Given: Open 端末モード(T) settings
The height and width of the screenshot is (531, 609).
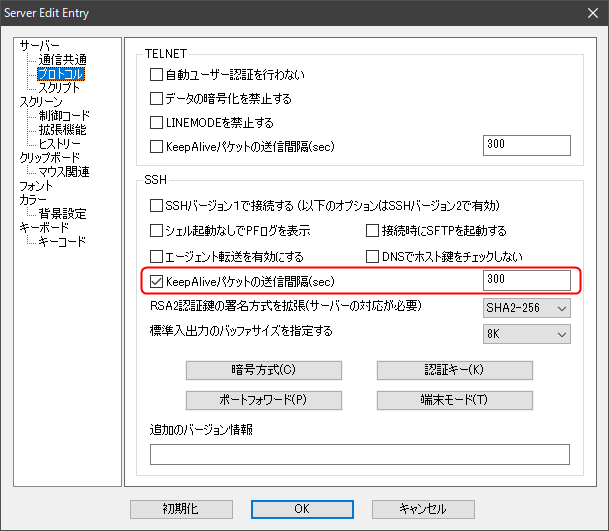Looking at the screenshot, I should [454, 400].
